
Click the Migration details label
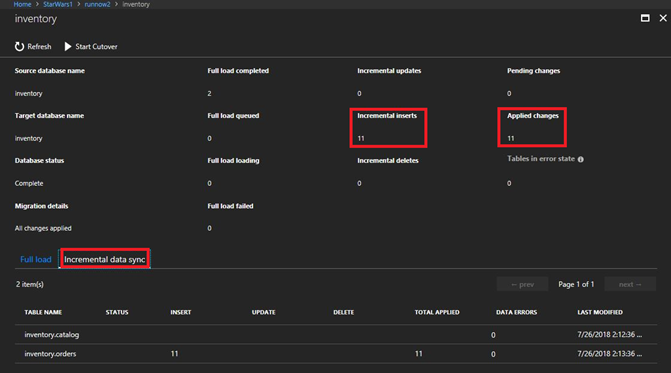[x=42, y=206]
